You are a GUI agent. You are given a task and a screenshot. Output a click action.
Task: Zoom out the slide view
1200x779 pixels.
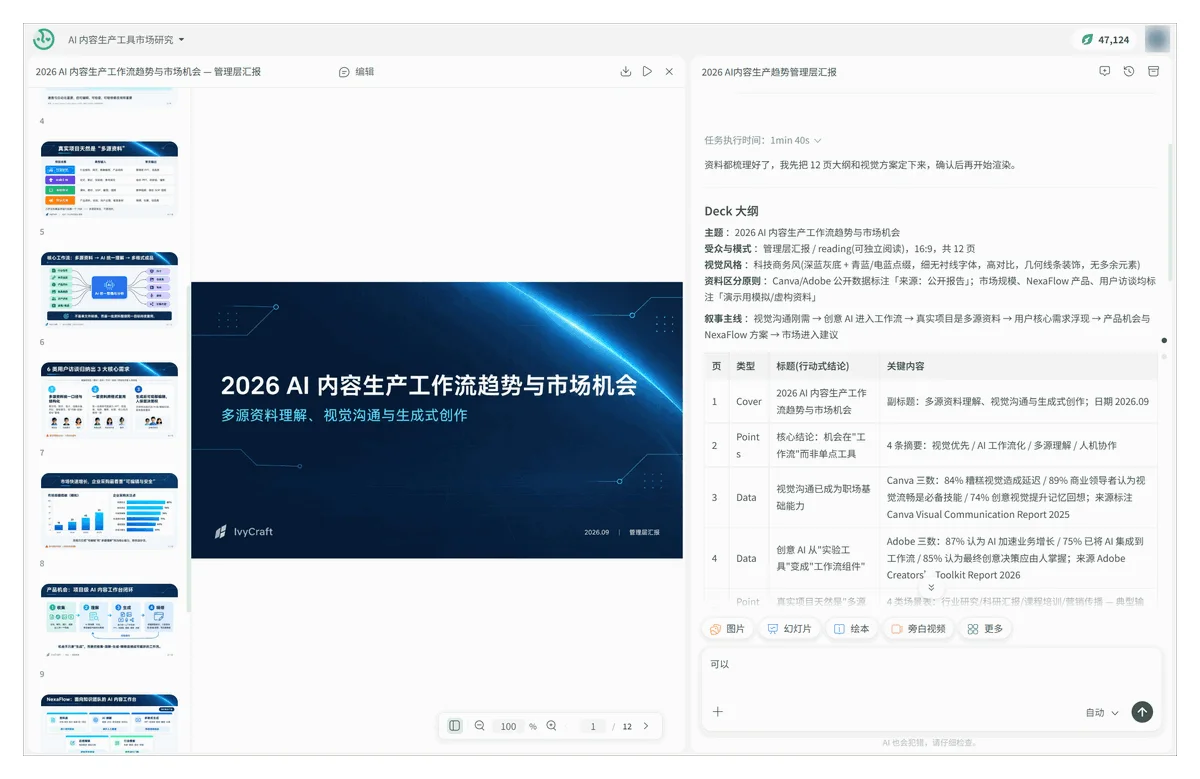pyautogui.click(x=480, y=726)
